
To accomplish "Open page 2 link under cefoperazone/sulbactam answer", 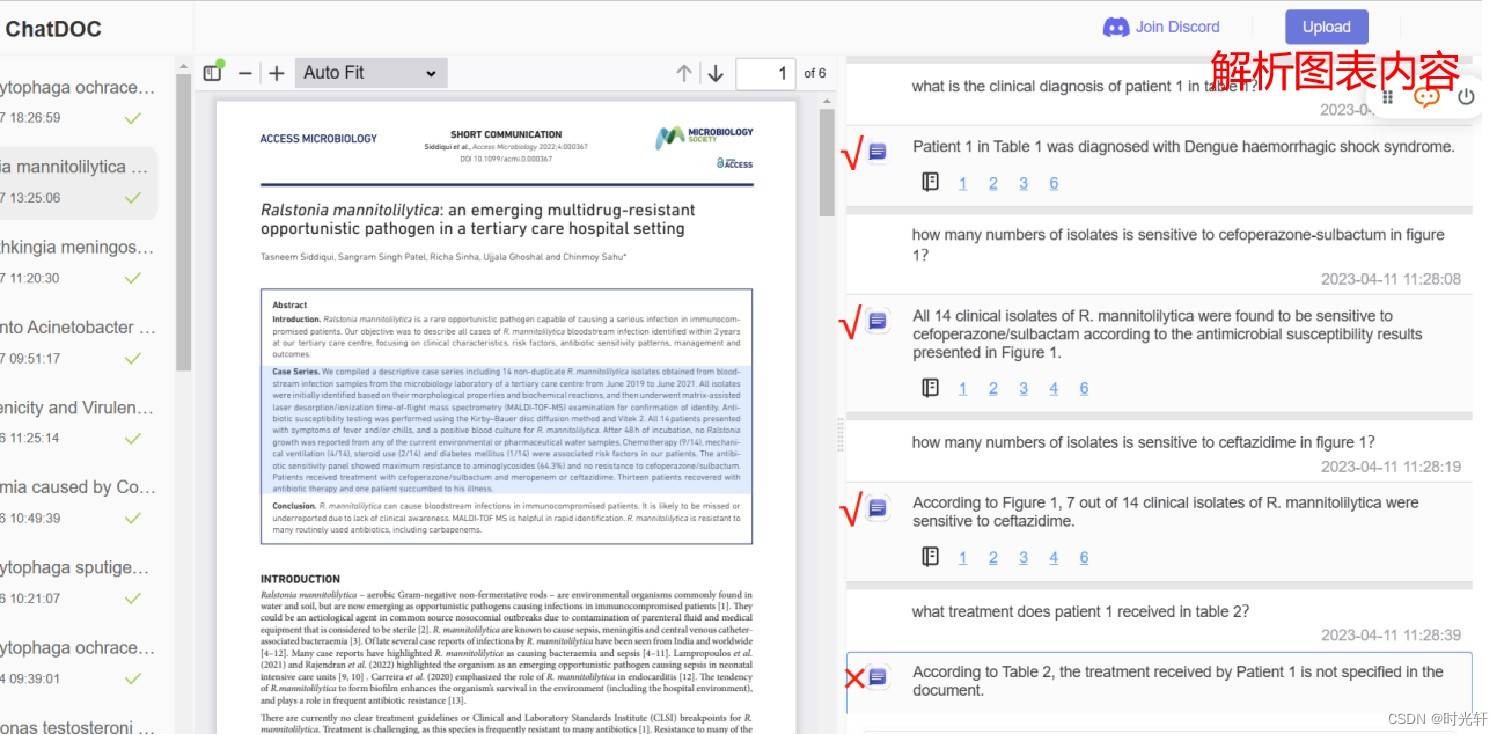I will point(993,388).
